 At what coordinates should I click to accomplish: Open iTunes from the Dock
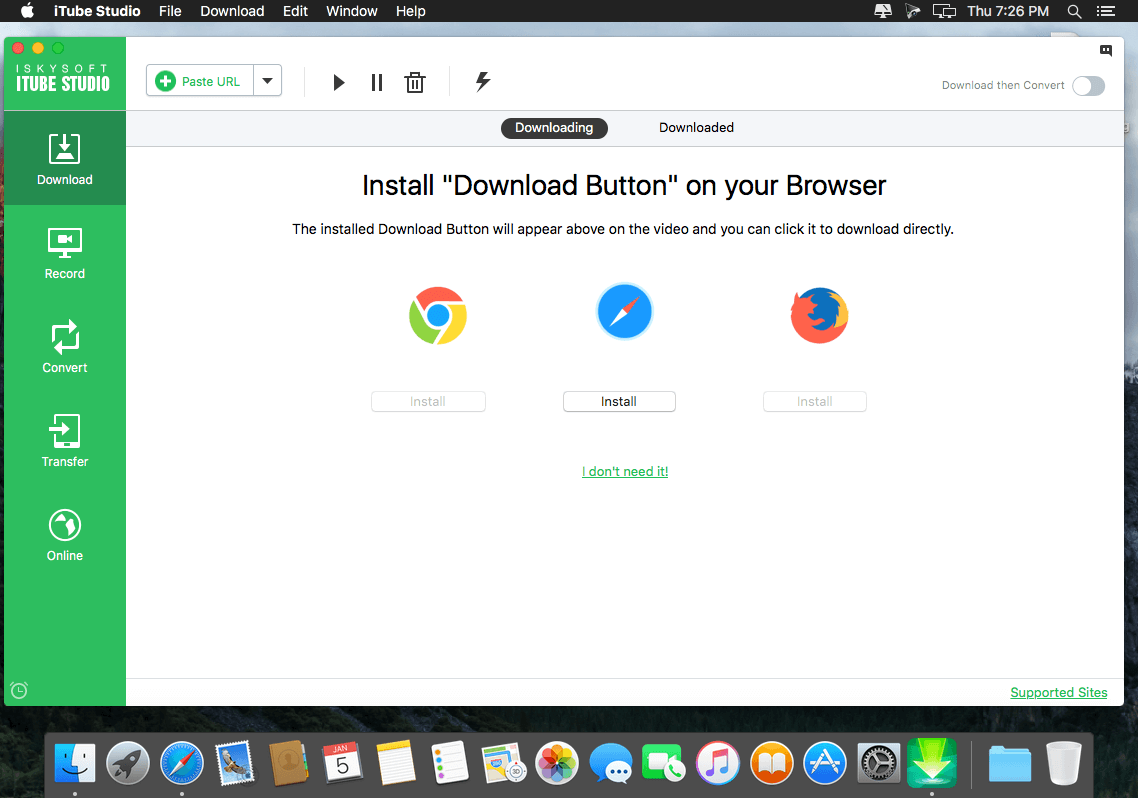click(718, 763)
